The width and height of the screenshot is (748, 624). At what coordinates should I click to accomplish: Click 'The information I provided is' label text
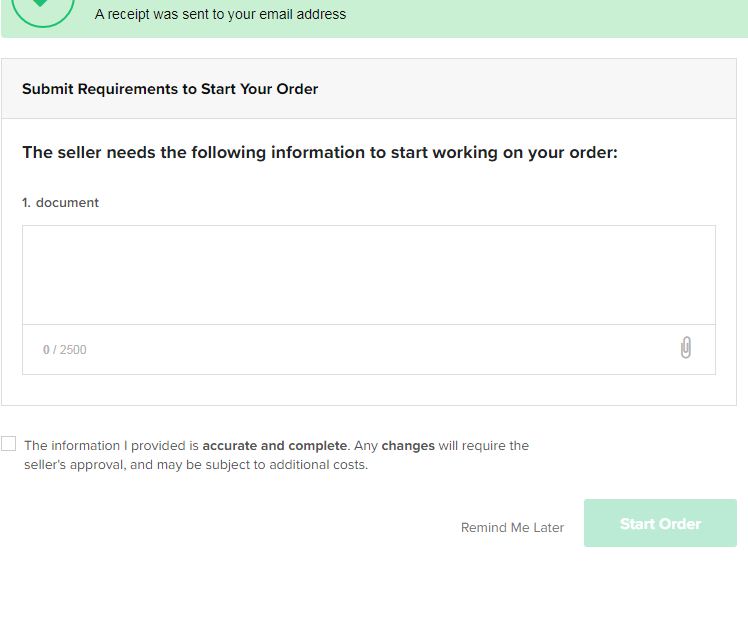point(111,446)
